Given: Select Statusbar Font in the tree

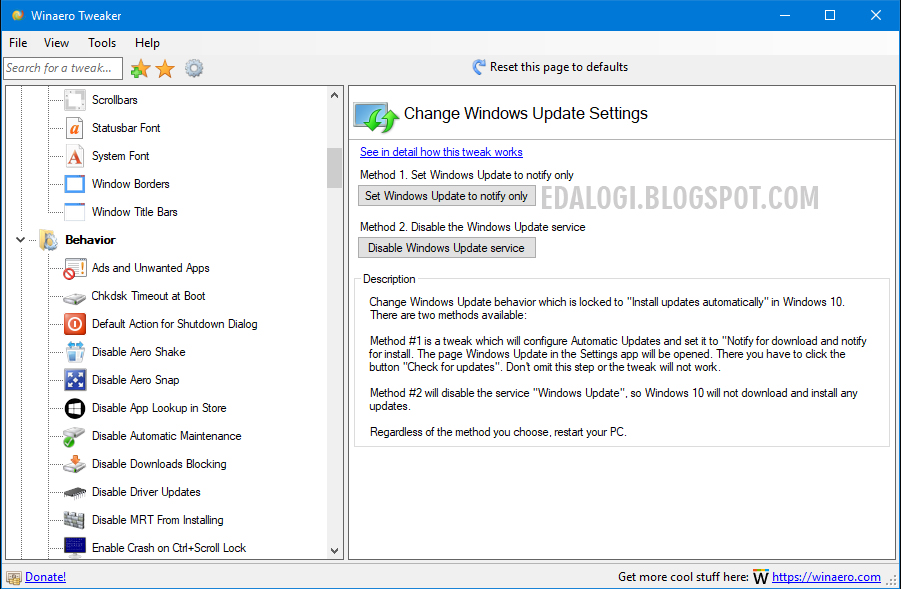Looking at the screenshot, I should click(126, 128).
